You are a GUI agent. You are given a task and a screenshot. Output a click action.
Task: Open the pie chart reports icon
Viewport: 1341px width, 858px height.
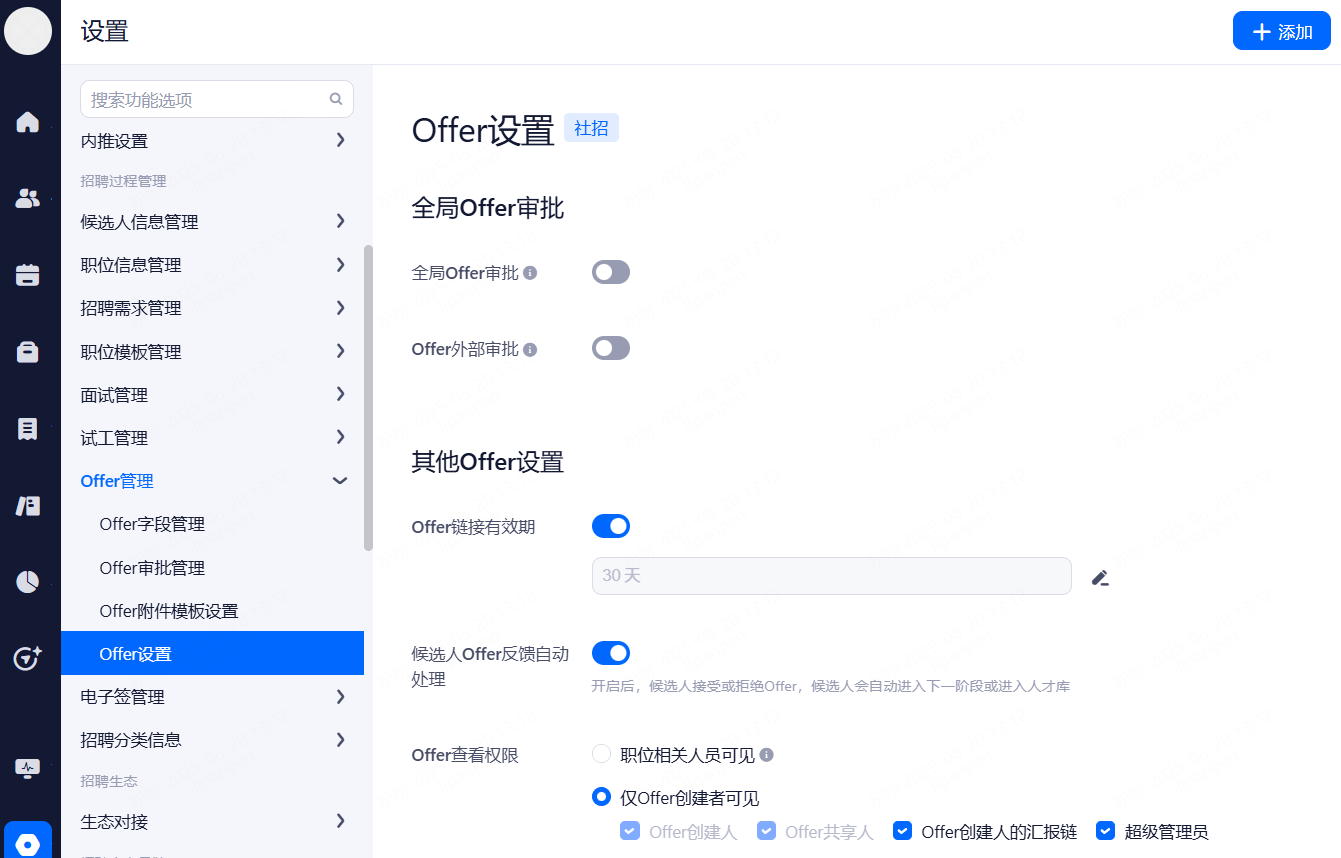tap(28, 582)
